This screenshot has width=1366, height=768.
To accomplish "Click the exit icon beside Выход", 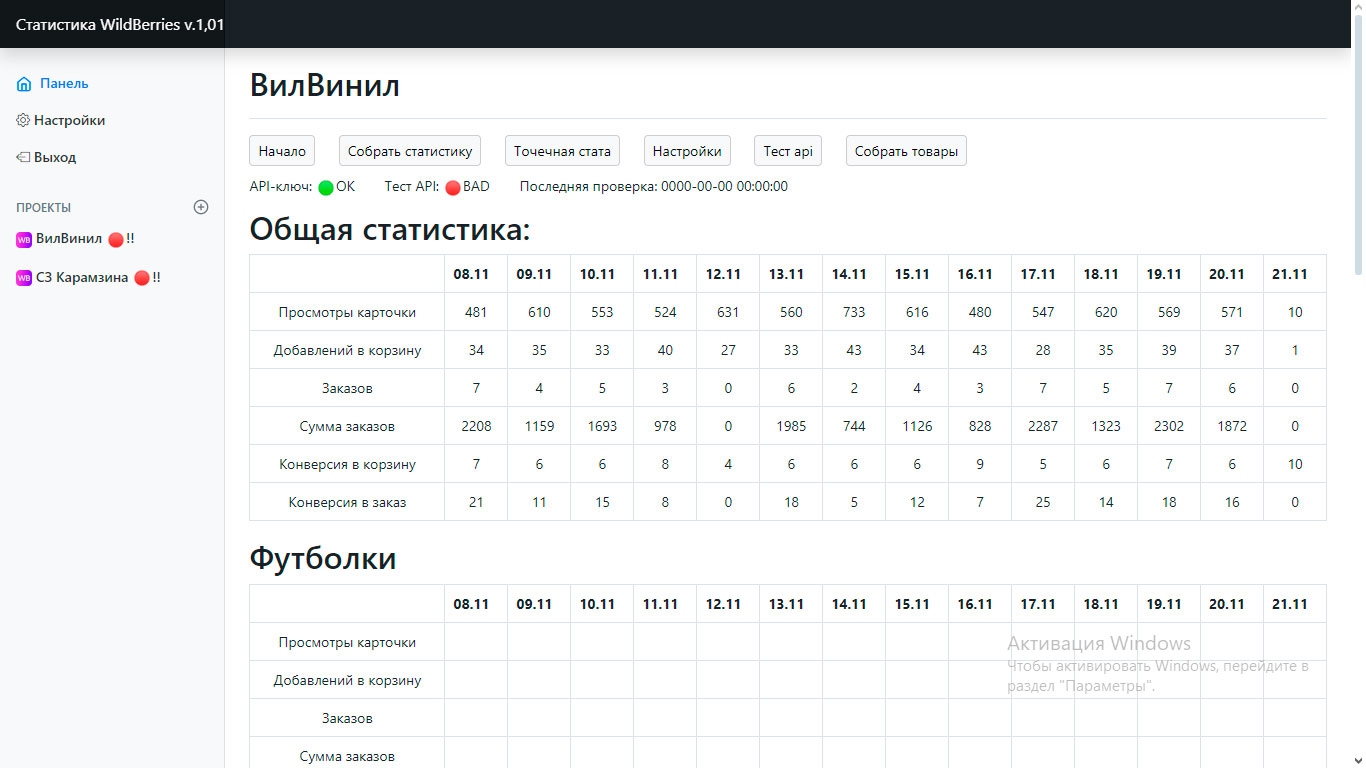I will [23, 157].
